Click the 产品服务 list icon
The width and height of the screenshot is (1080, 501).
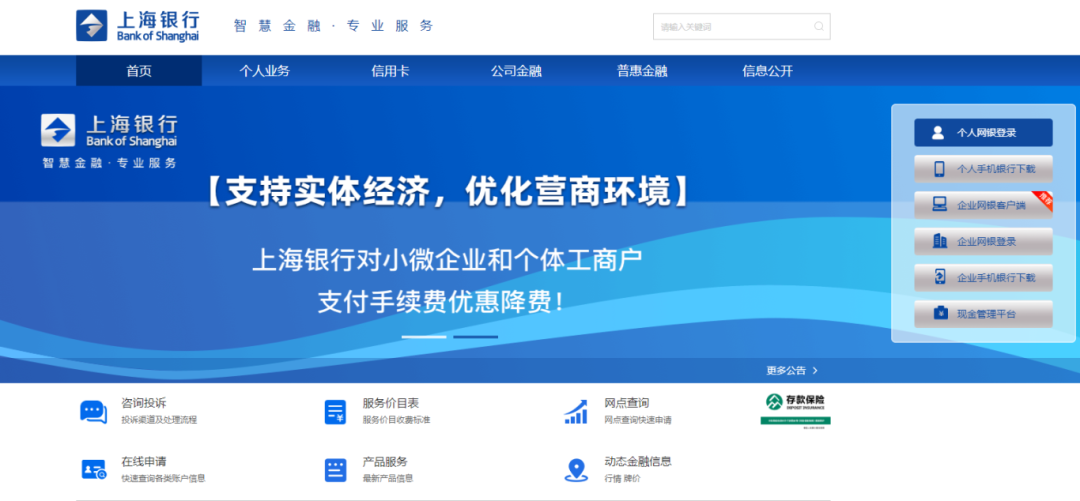(335, 470)
